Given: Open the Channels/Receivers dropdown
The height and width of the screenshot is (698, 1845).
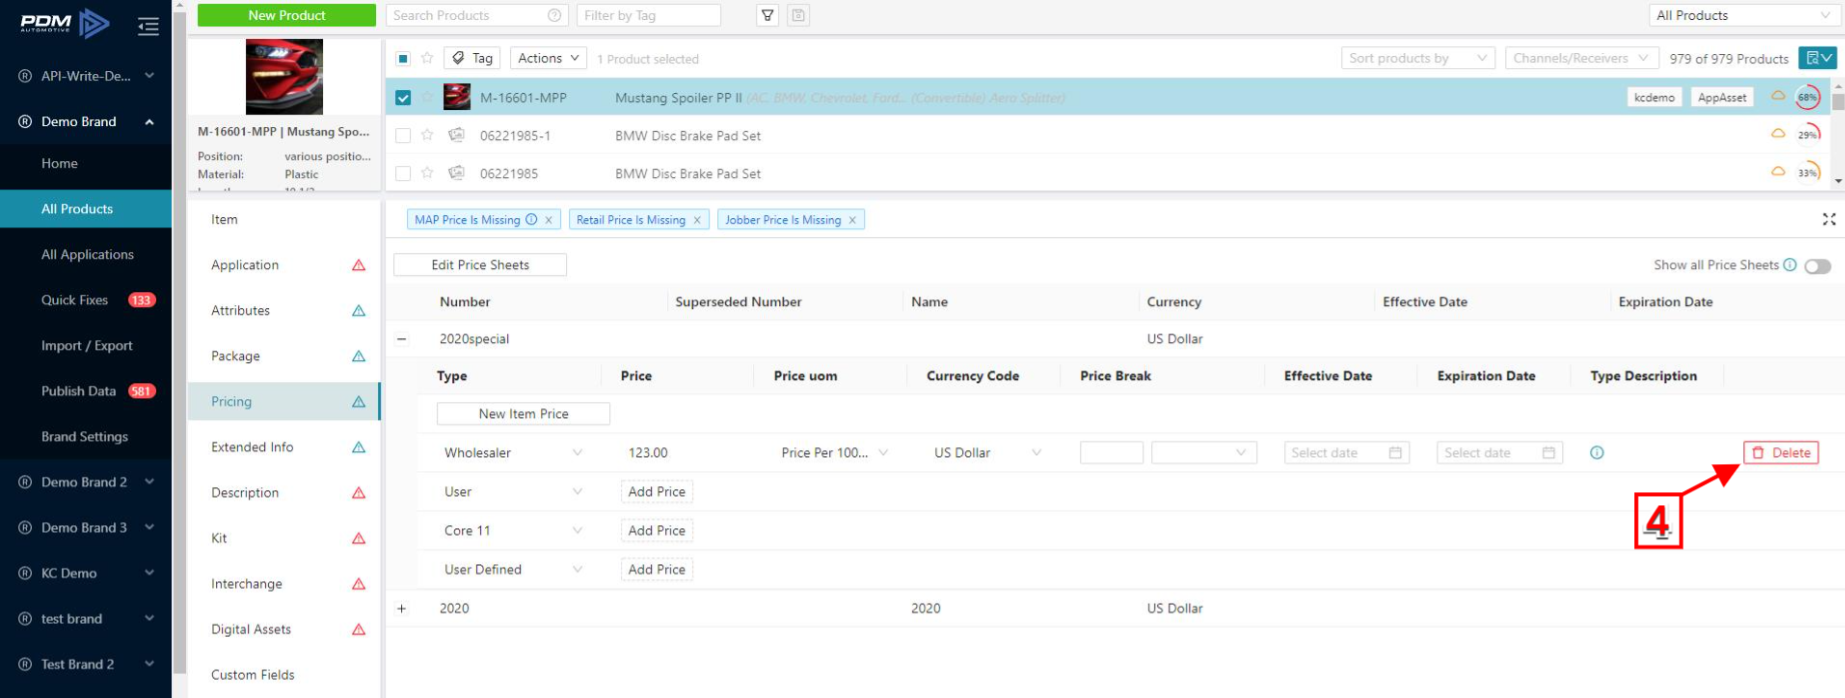Looking at the screenshot, I should tap(1581, 58).
